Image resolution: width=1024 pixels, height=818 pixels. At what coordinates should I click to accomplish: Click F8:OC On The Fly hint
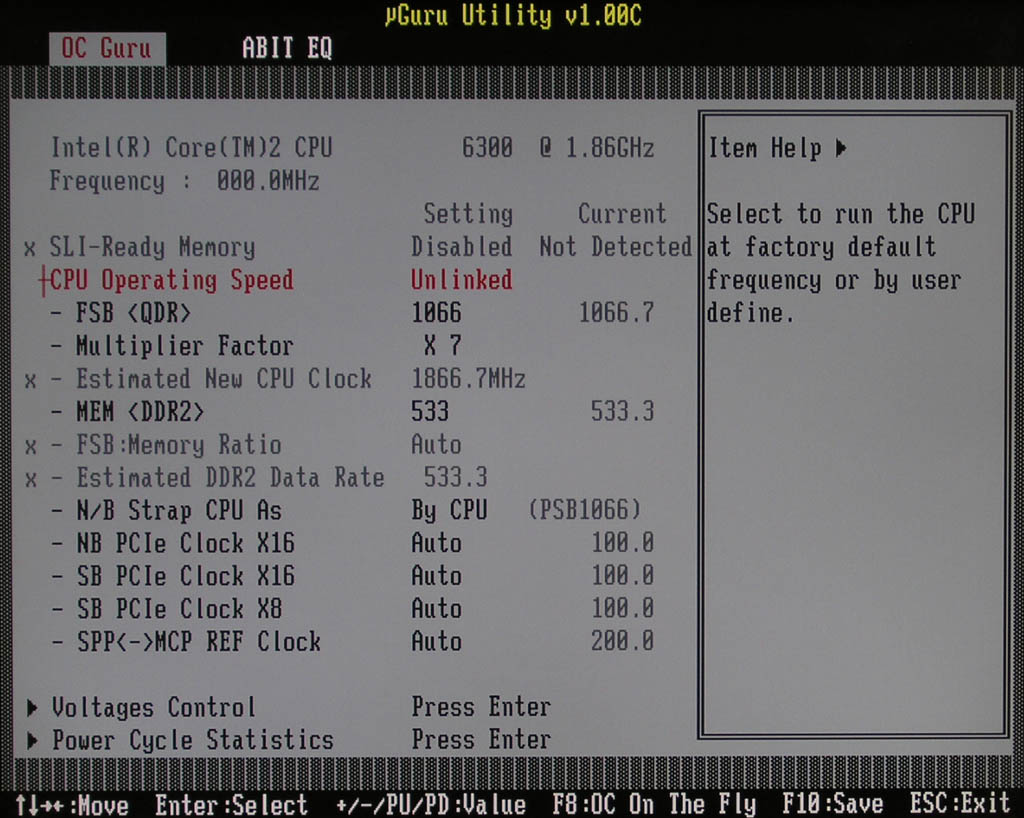[x=654, y=804]
